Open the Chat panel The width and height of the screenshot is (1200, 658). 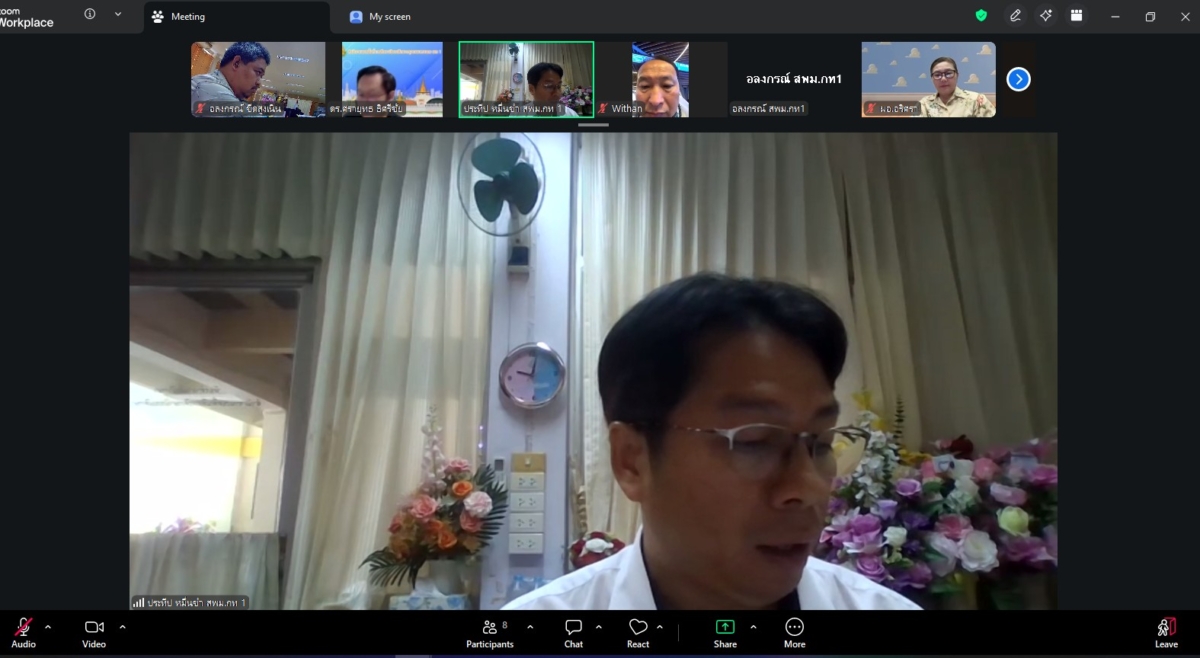pyautogui.click(x=573, y=632)
